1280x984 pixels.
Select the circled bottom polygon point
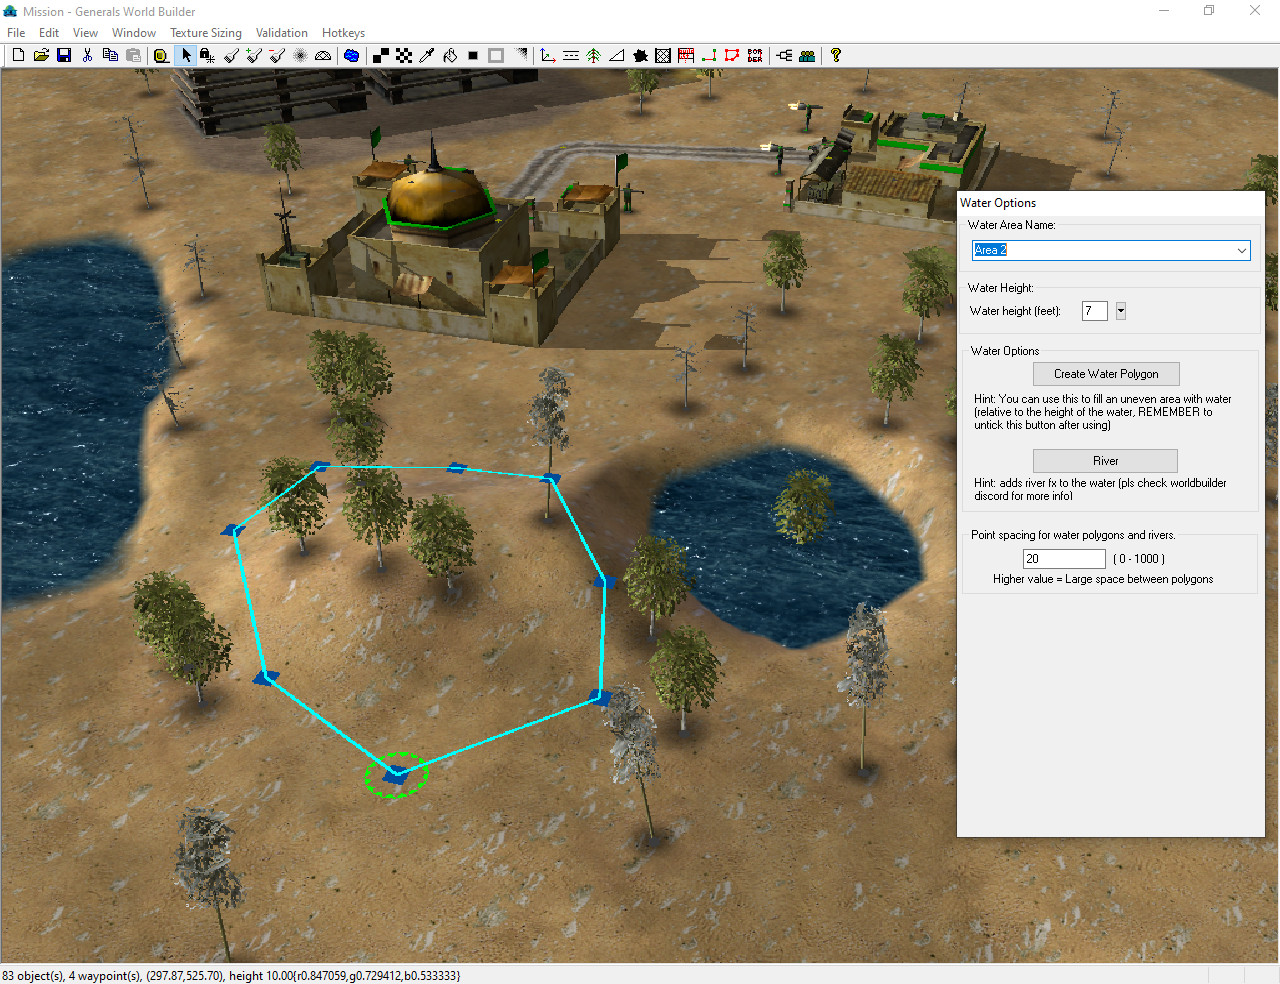pyautogui.click(x=396, y=774)
